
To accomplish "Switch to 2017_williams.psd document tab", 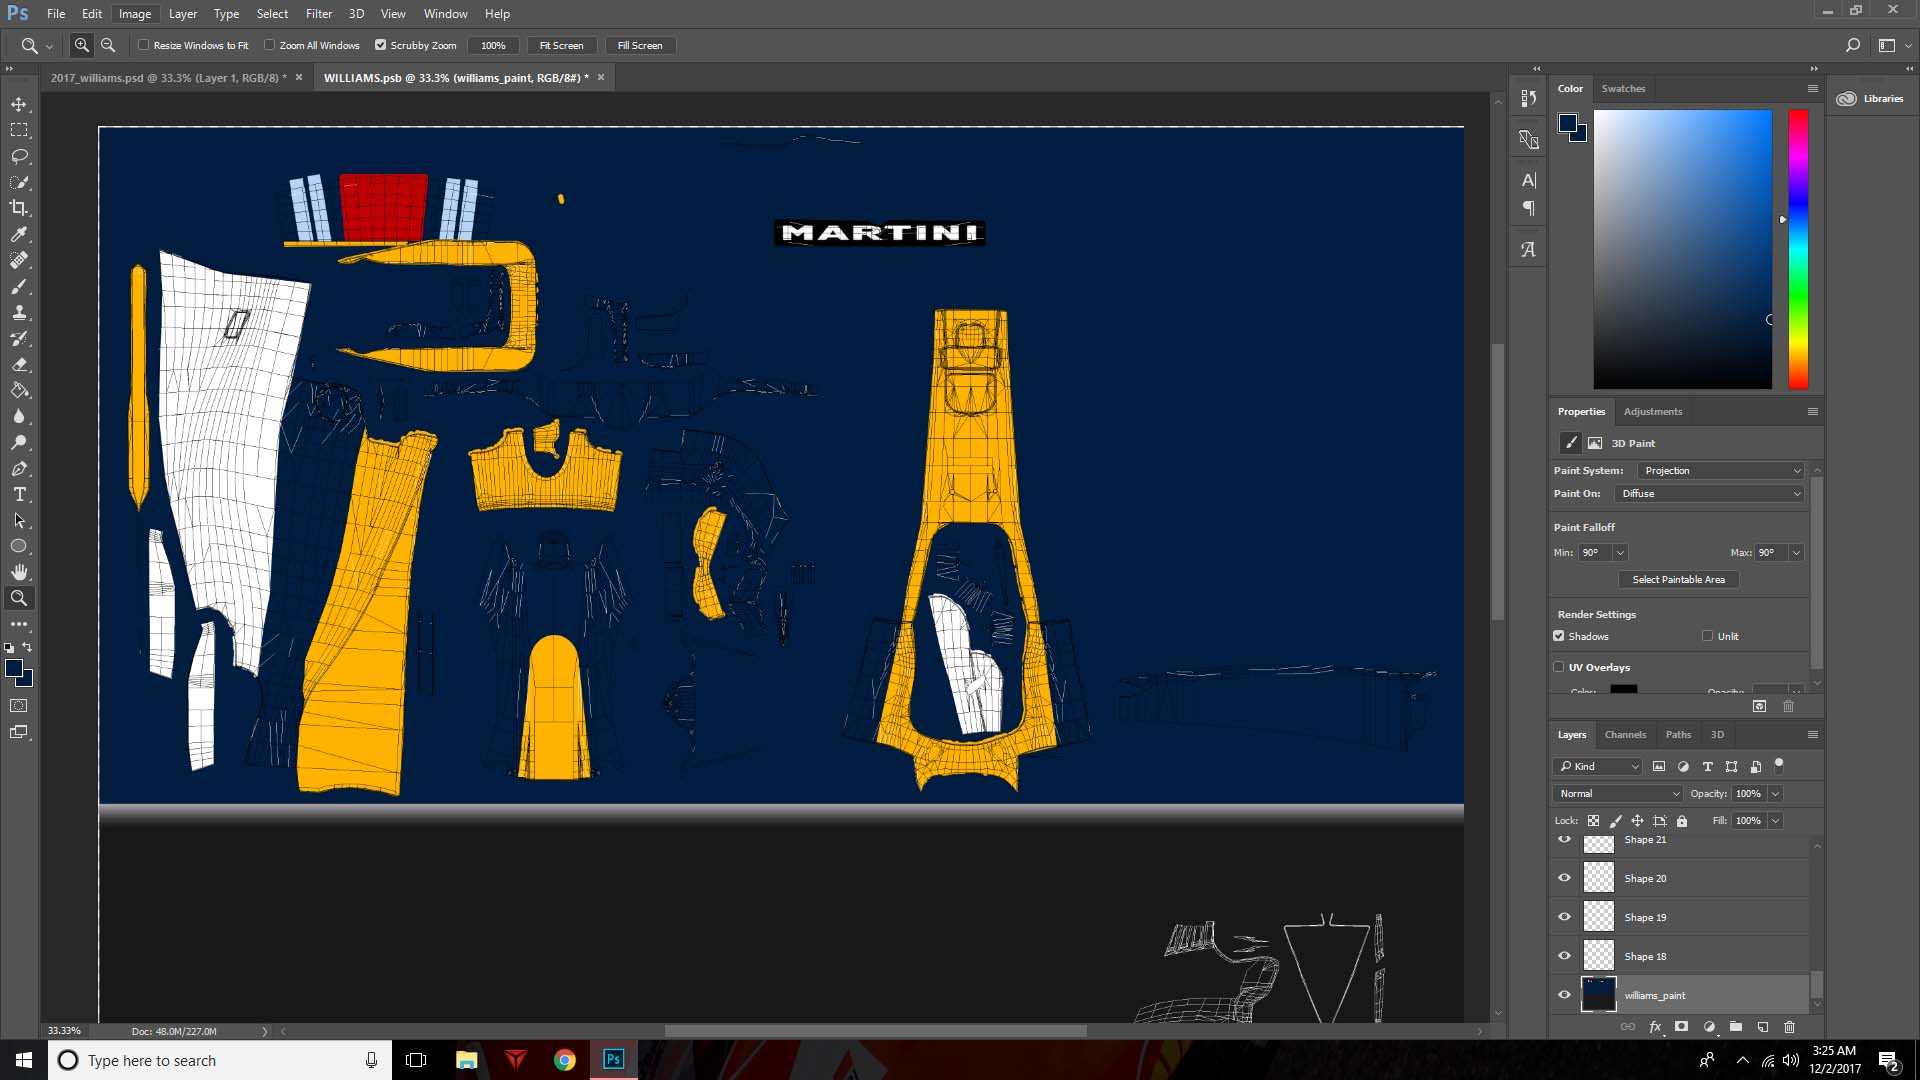I will pyautogui.click(x=168, y=78).
